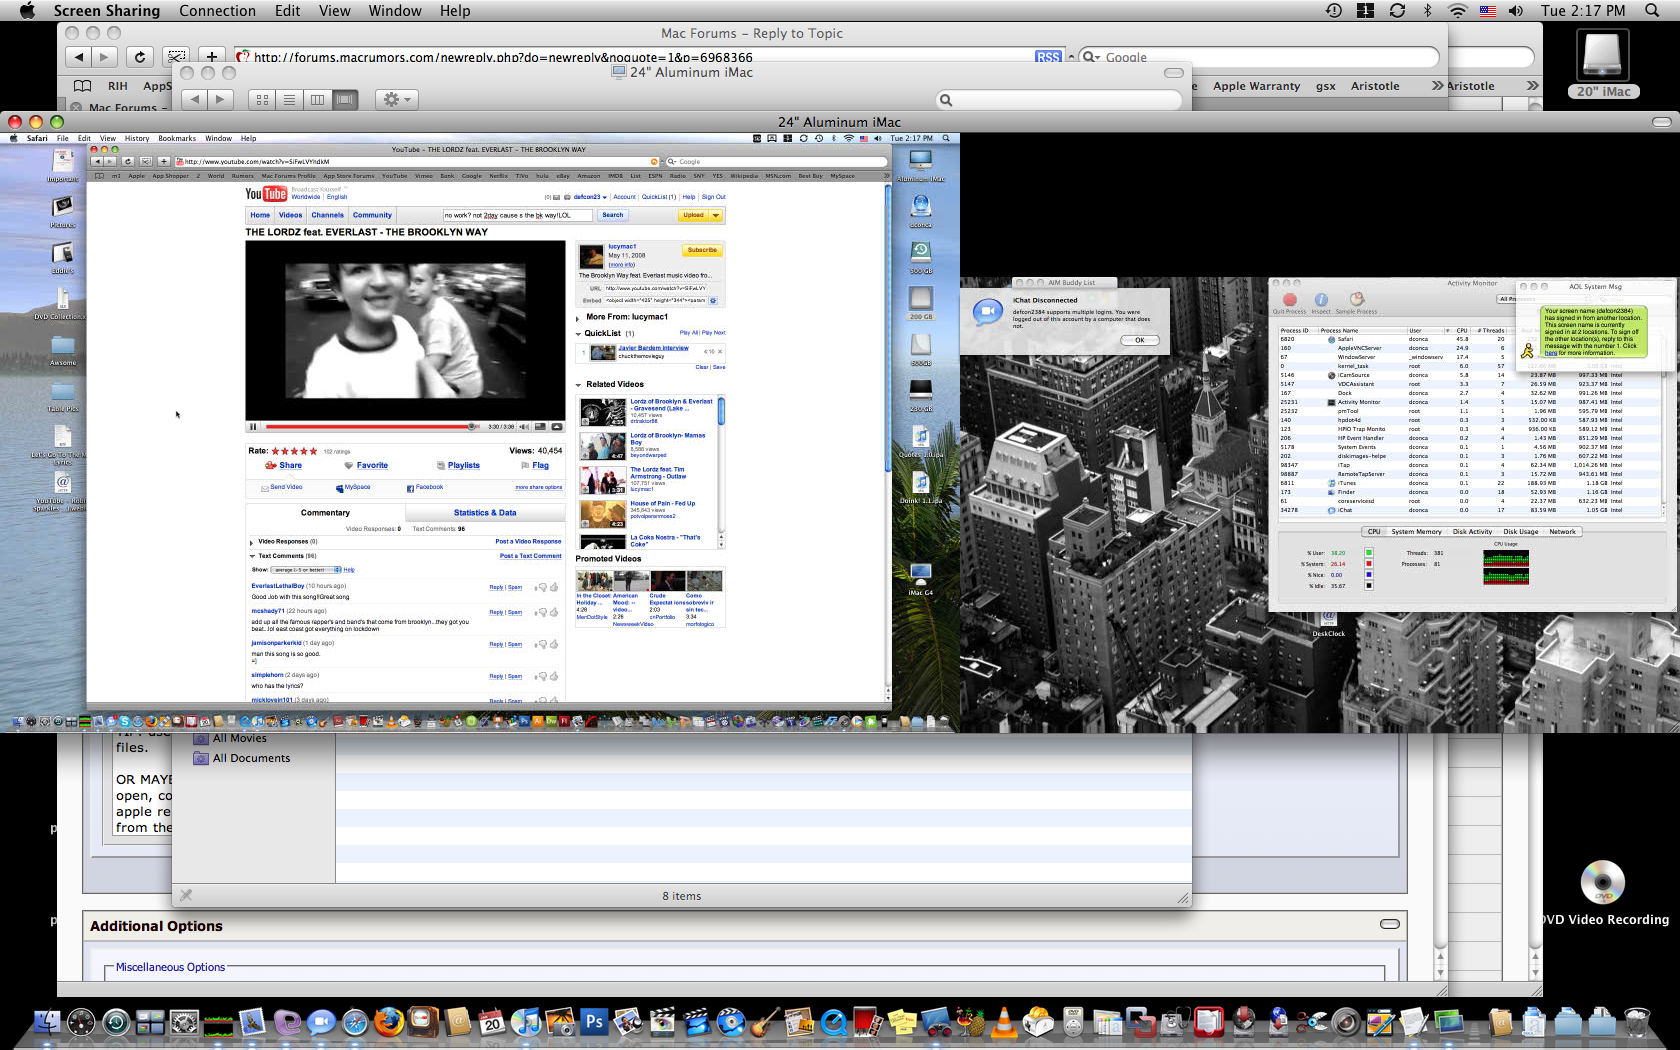Screen dimensions: 1680x1050
Task: Collapse the Additional Options panel
Action: [x=1390, y=924]
